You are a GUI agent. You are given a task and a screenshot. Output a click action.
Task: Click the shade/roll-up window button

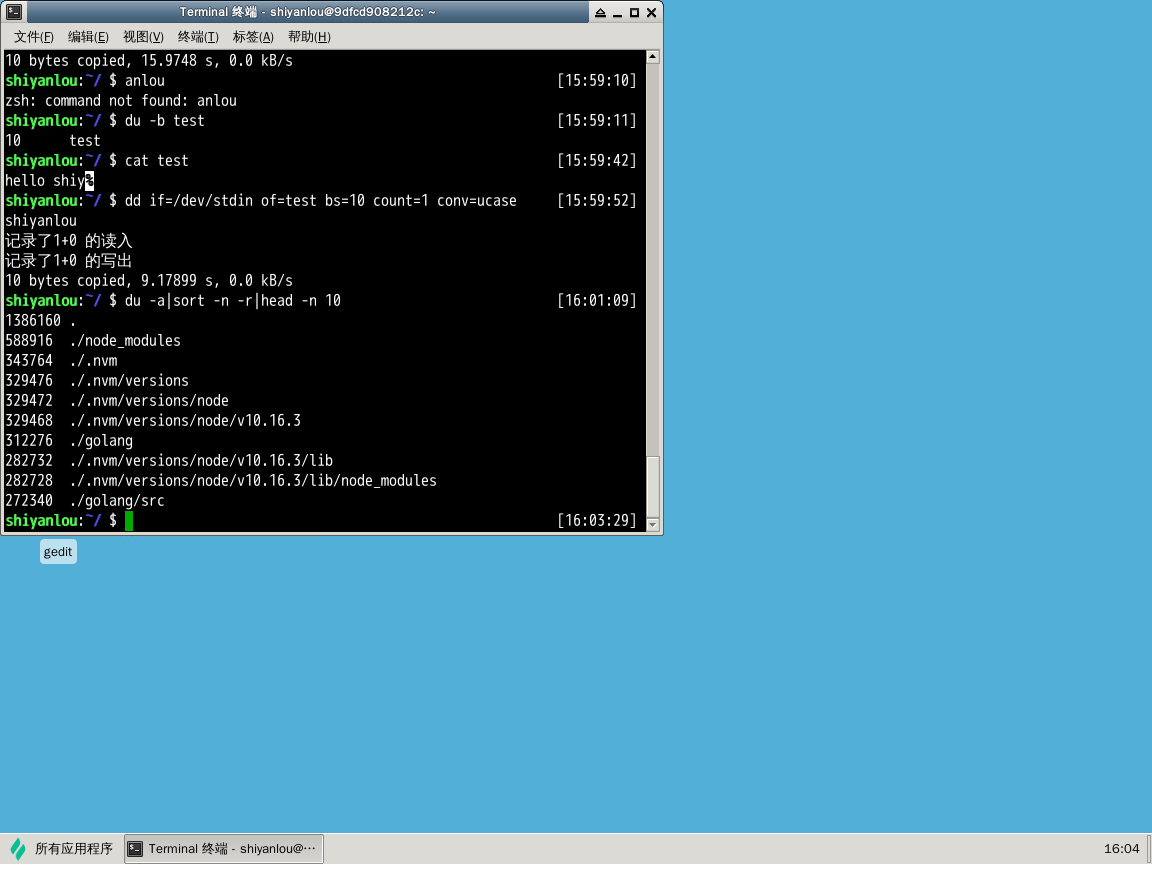[x=600, y=12]
